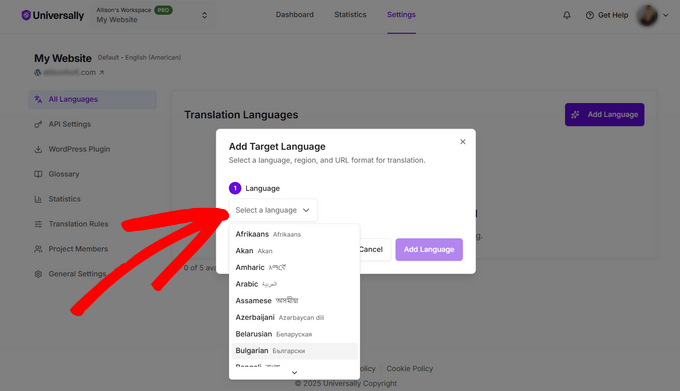Click the Universally logo icon

pyautogui.click(x=26, y=15)
